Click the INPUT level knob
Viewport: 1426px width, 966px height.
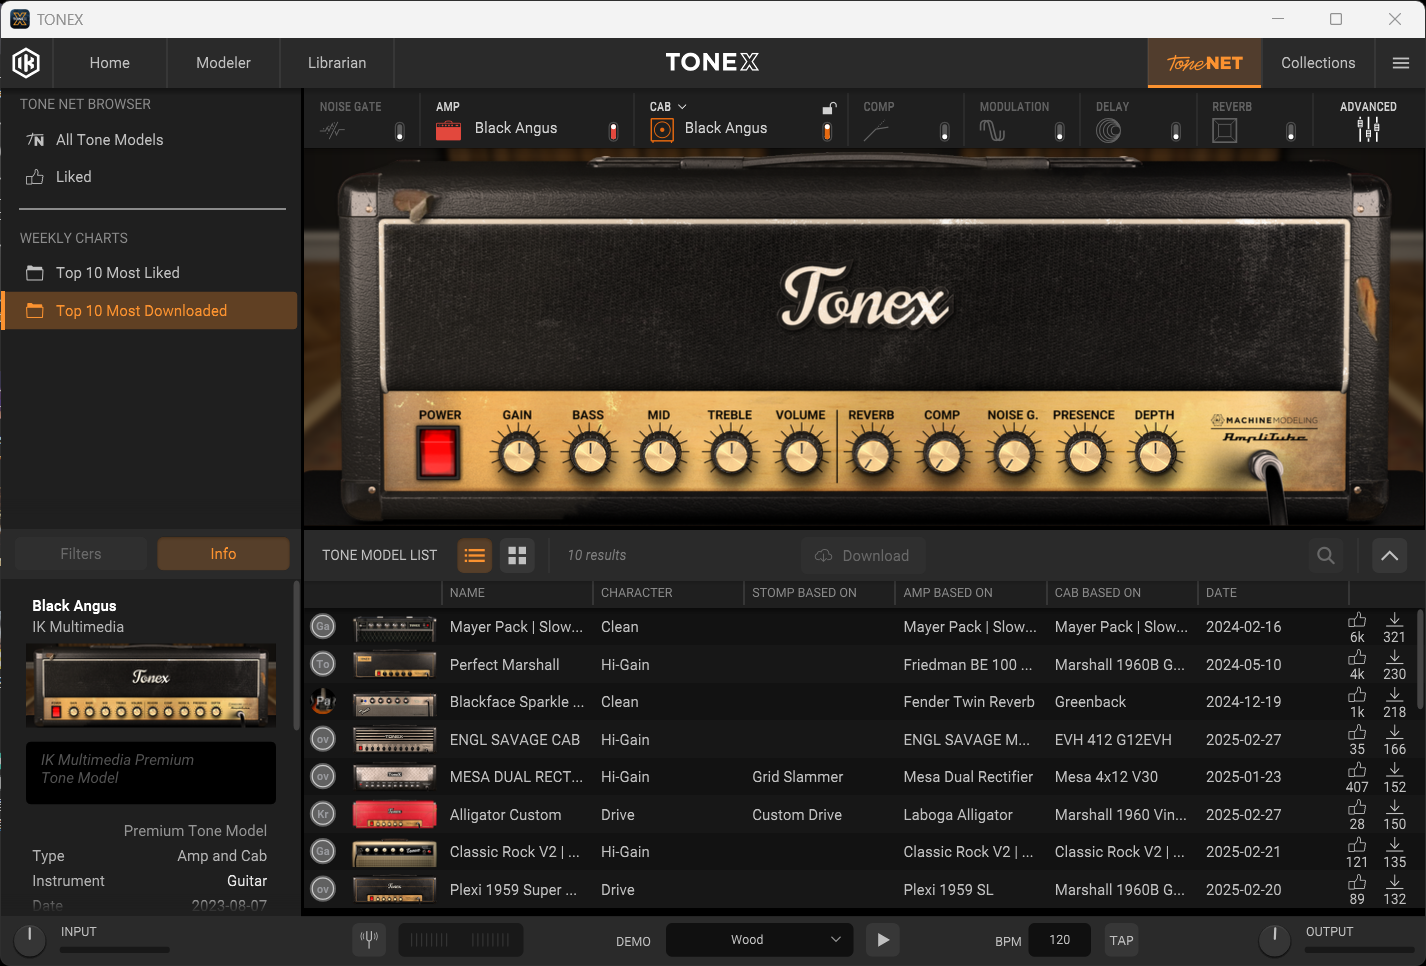[x=30, y=940]
